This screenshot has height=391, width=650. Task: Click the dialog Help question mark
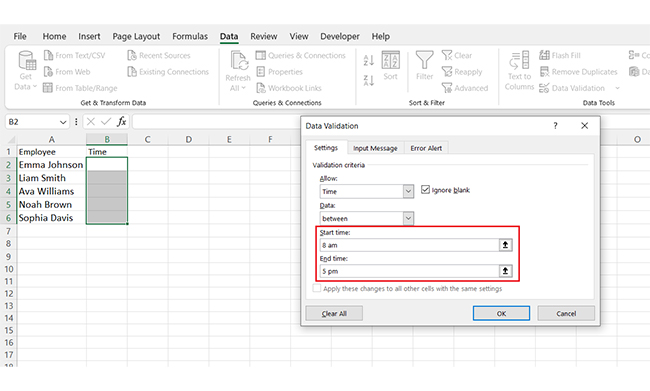pos(555,126)
